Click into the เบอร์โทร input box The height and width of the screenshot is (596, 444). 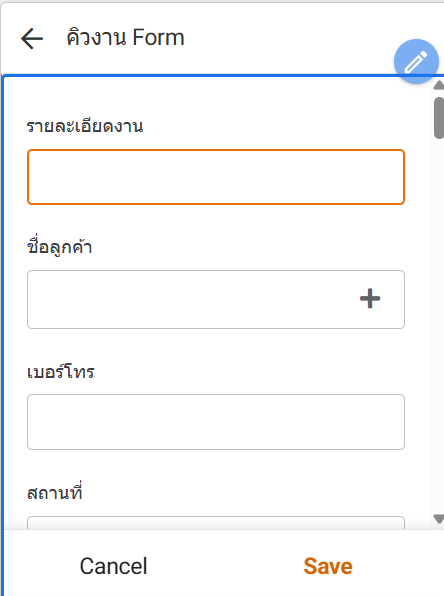pyautogui.click(x=216, y=422)
